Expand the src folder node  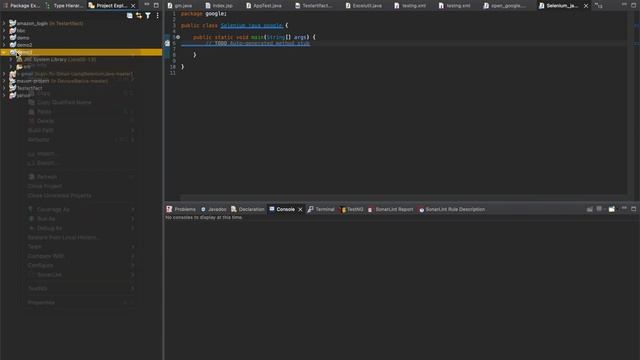tap(11, 67)
